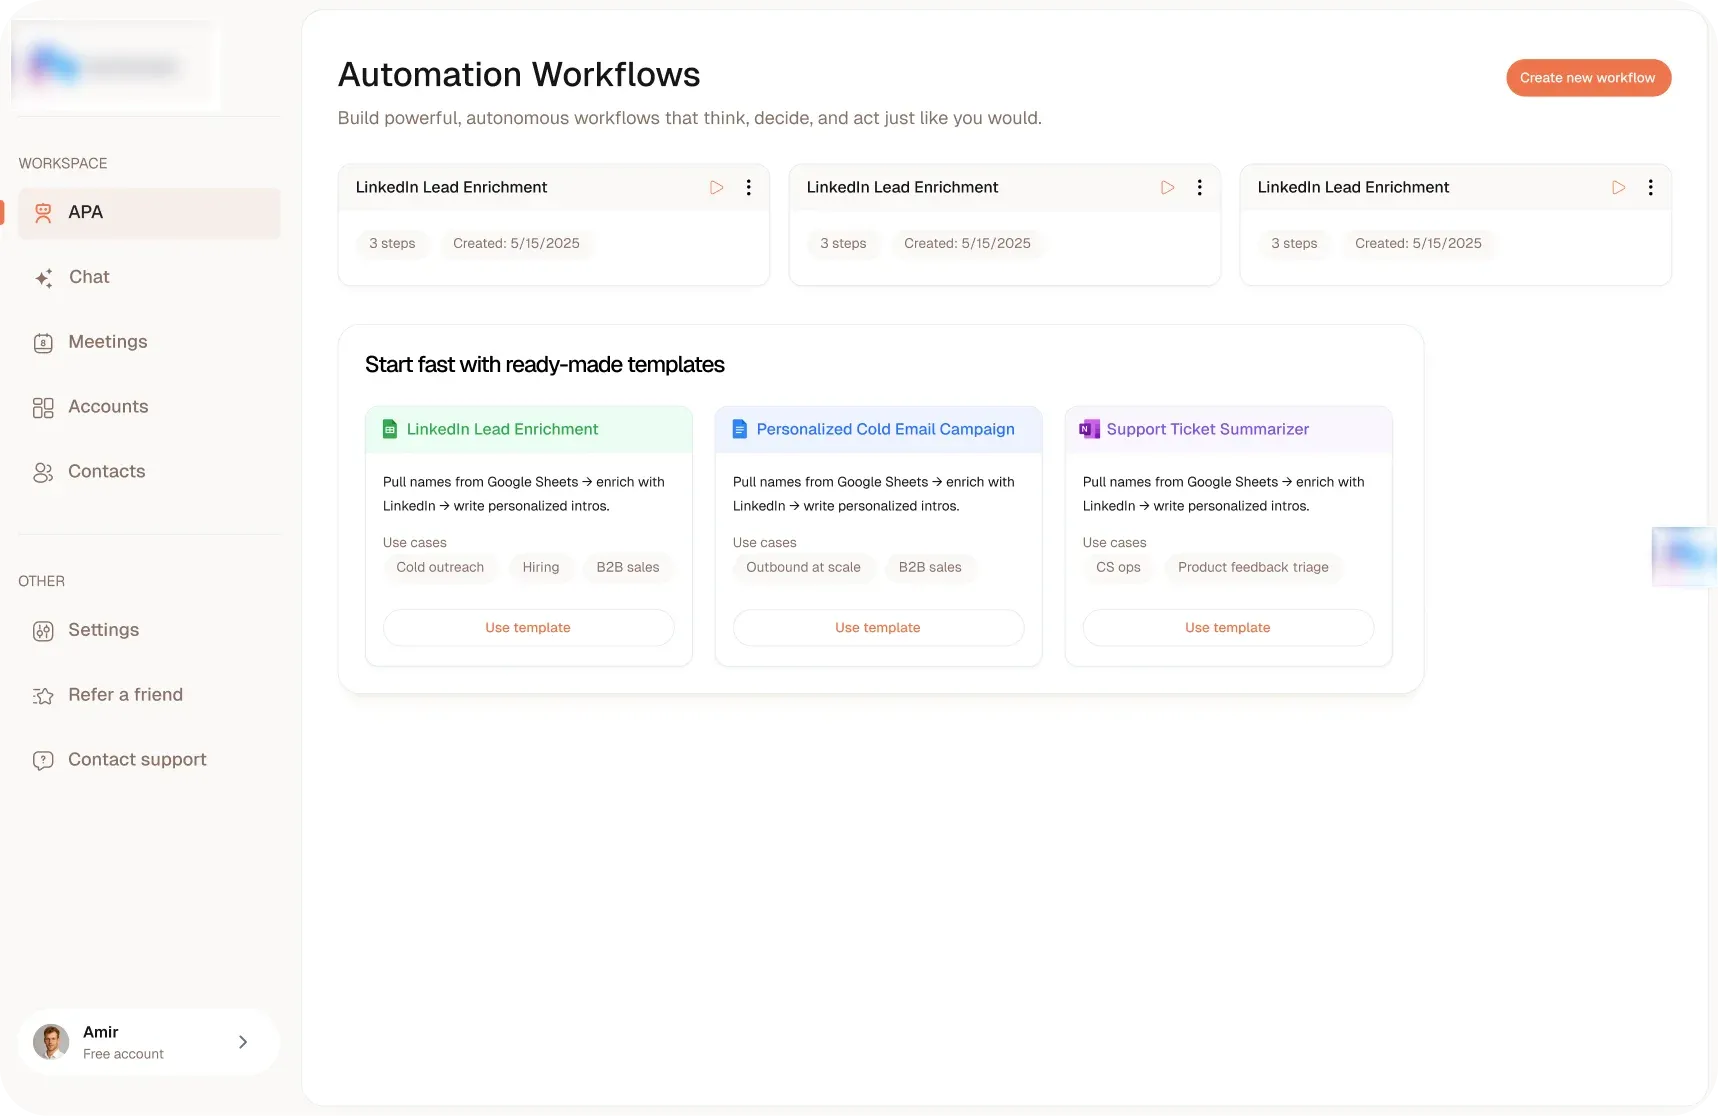This screenshot has width=1718, height=1116.
Task: Click the Meetings calendar icon
Action: (x=43, y=343)
